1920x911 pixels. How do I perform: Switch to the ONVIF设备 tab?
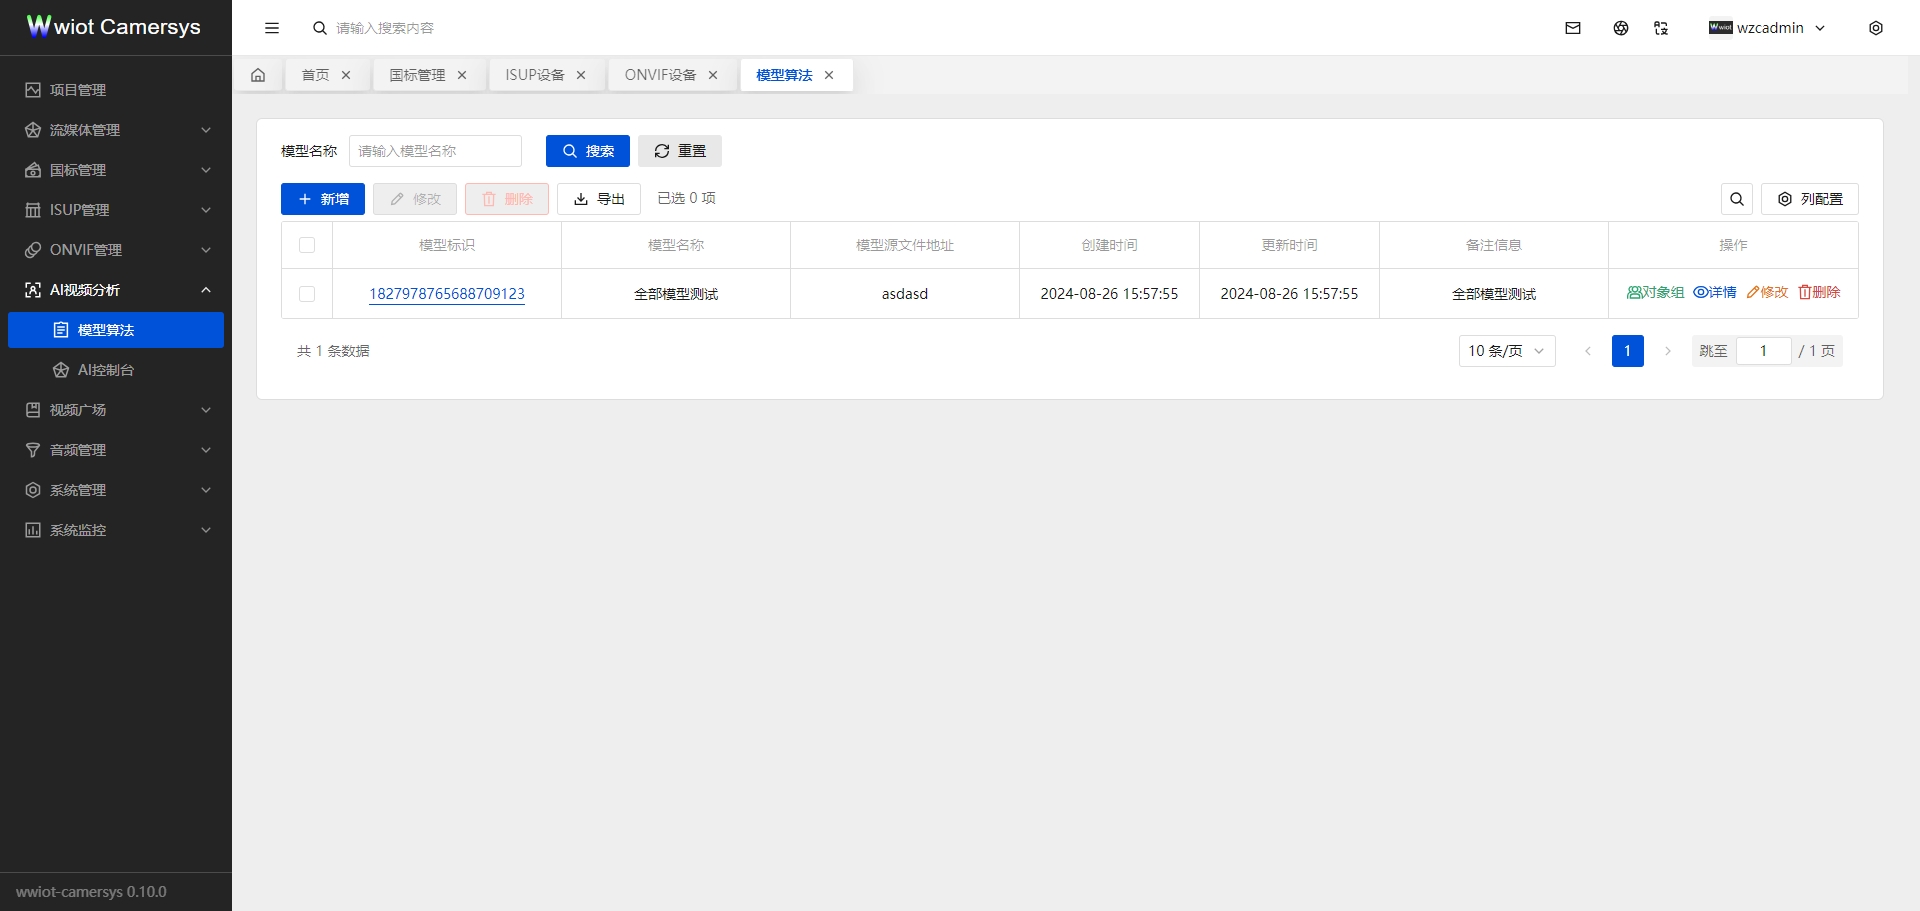tap(659, 74)
